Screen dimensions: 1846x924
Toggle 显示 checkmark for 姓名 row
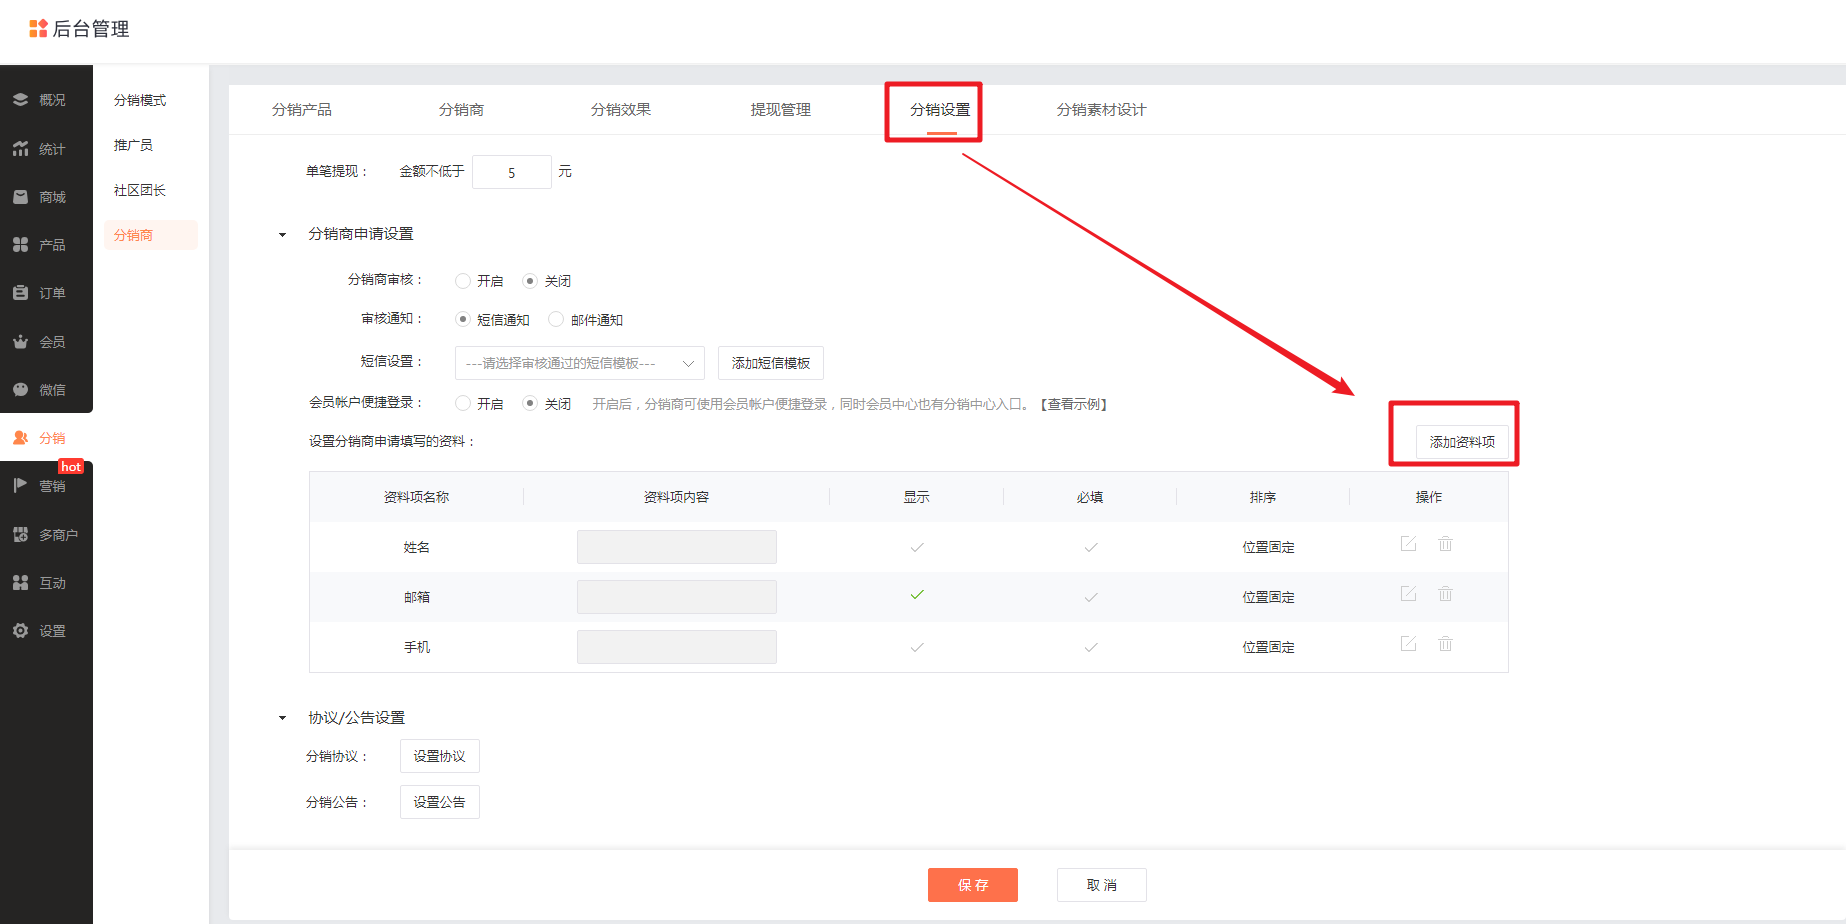click(917, 547)
